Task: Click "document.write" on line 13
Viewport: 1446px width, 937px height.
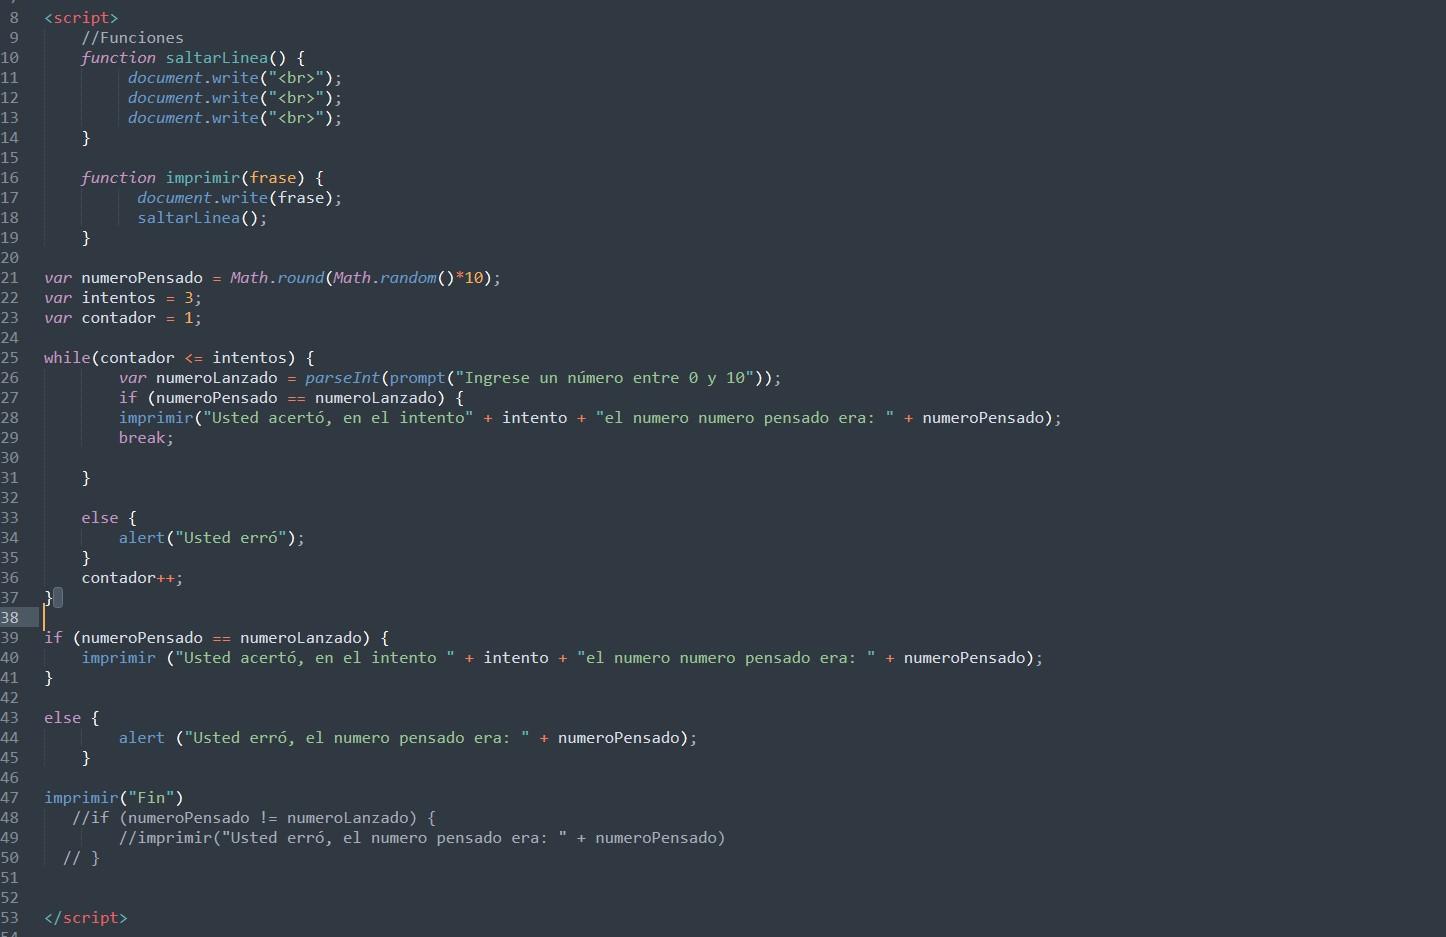Action: (193, 118)
